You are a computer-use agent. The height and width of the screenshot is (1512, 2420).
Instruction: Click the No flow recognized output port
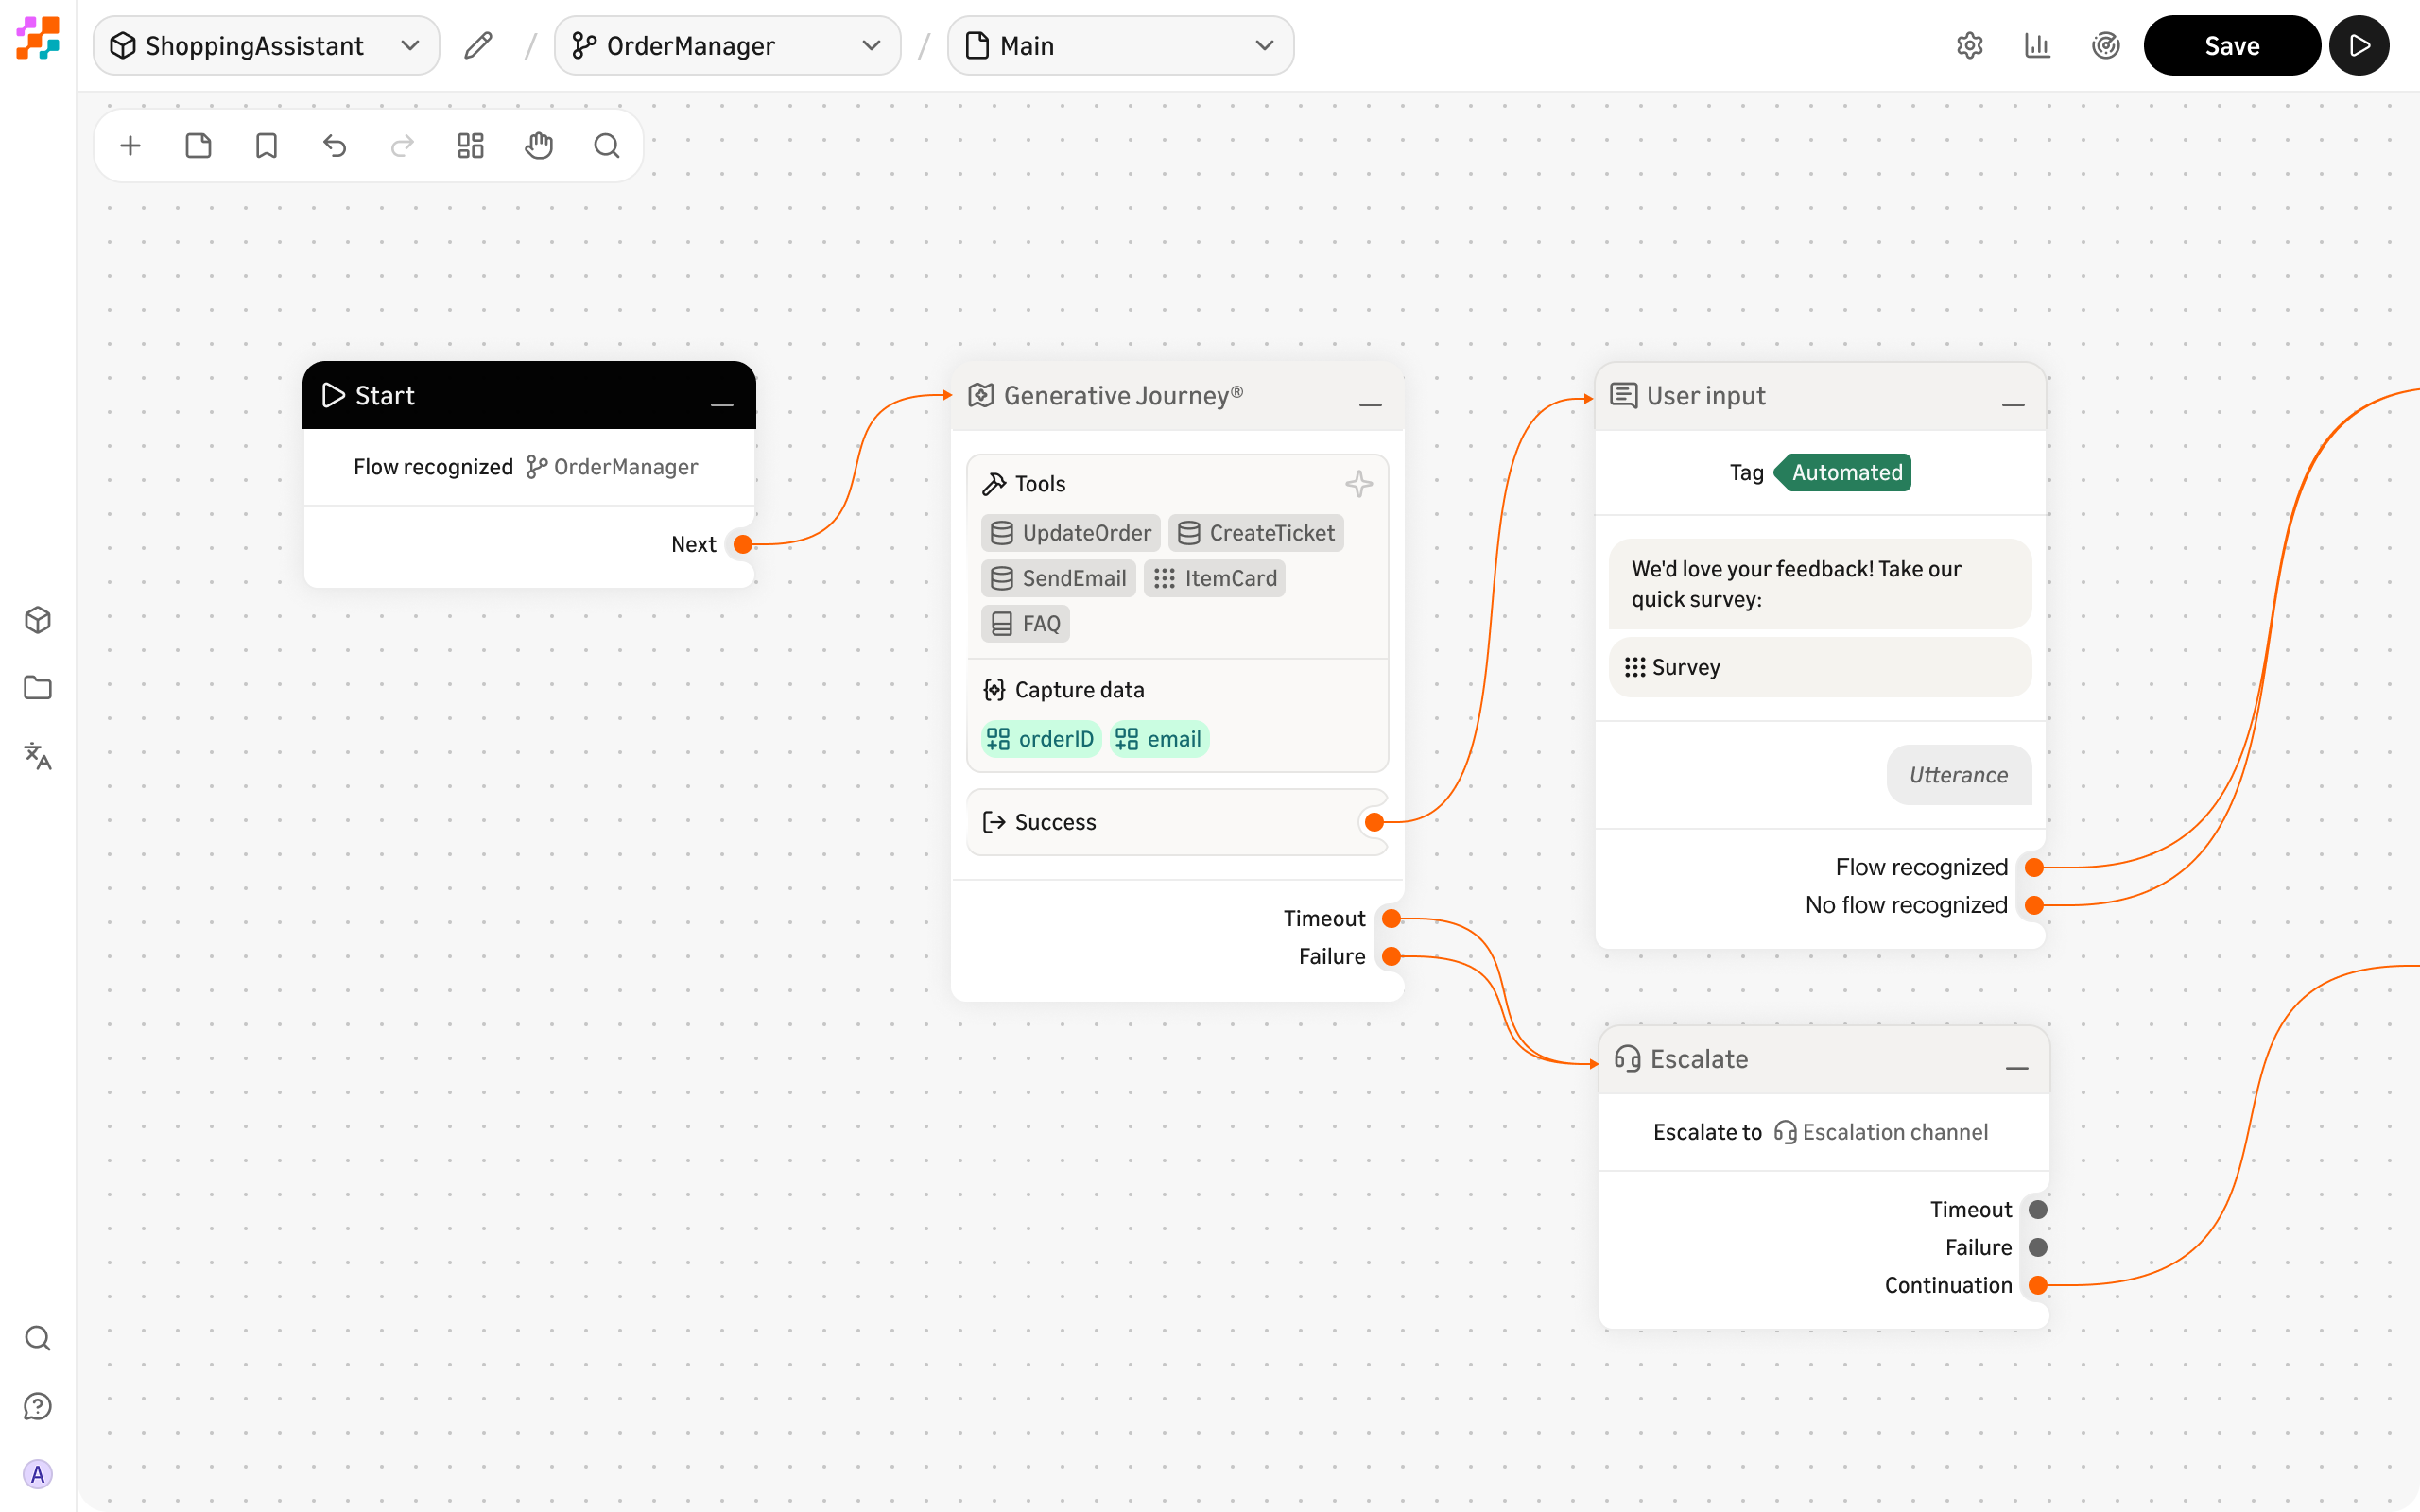coord(2034,905)
